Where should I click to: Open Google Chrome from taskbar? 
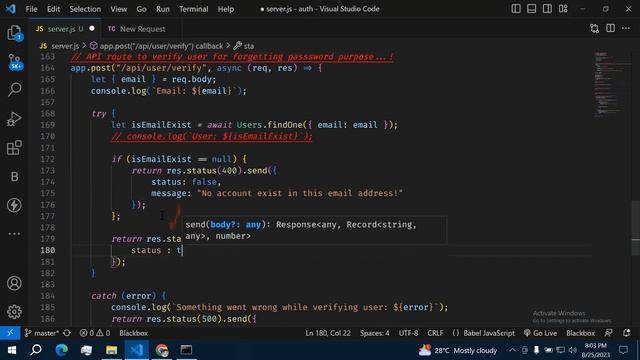point(162,350)
